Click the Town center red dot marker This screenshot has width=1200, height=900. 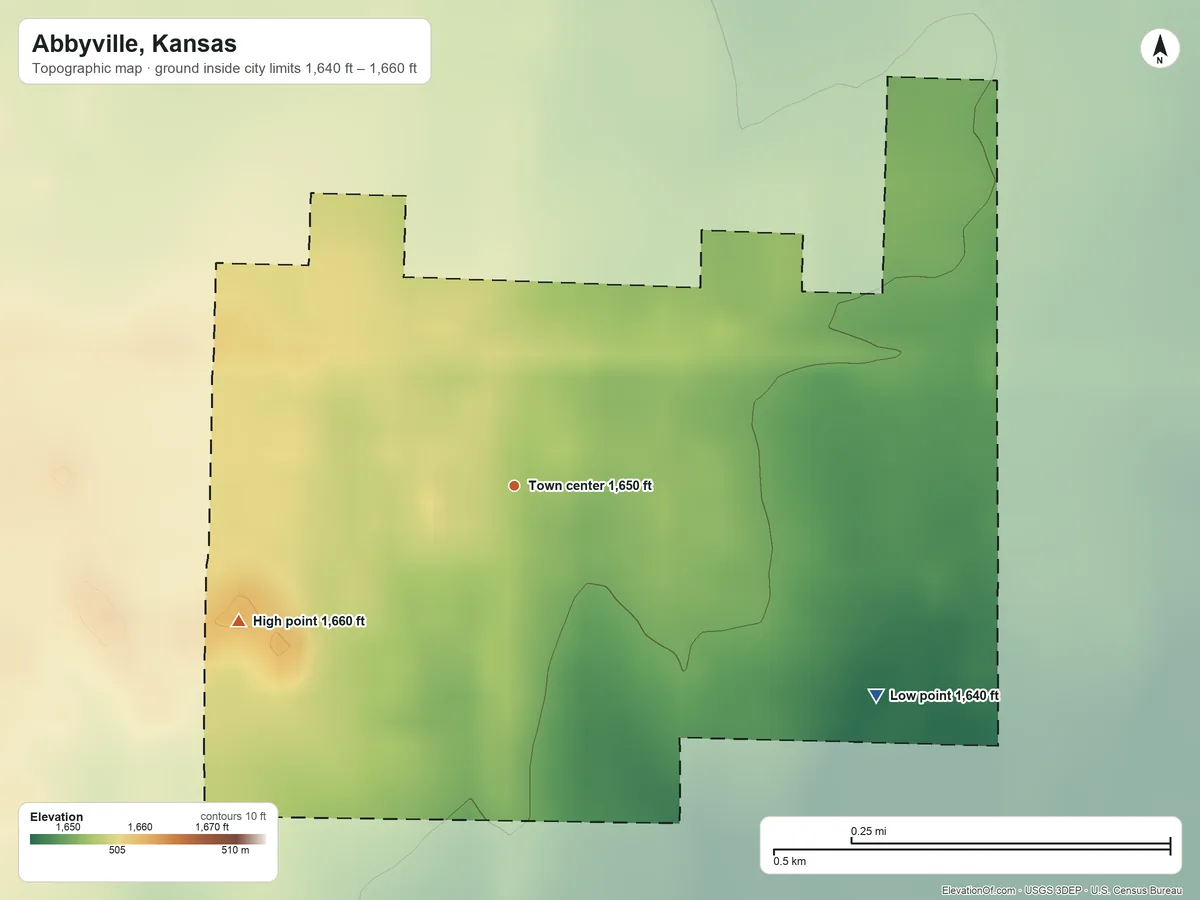click(514, 485)
